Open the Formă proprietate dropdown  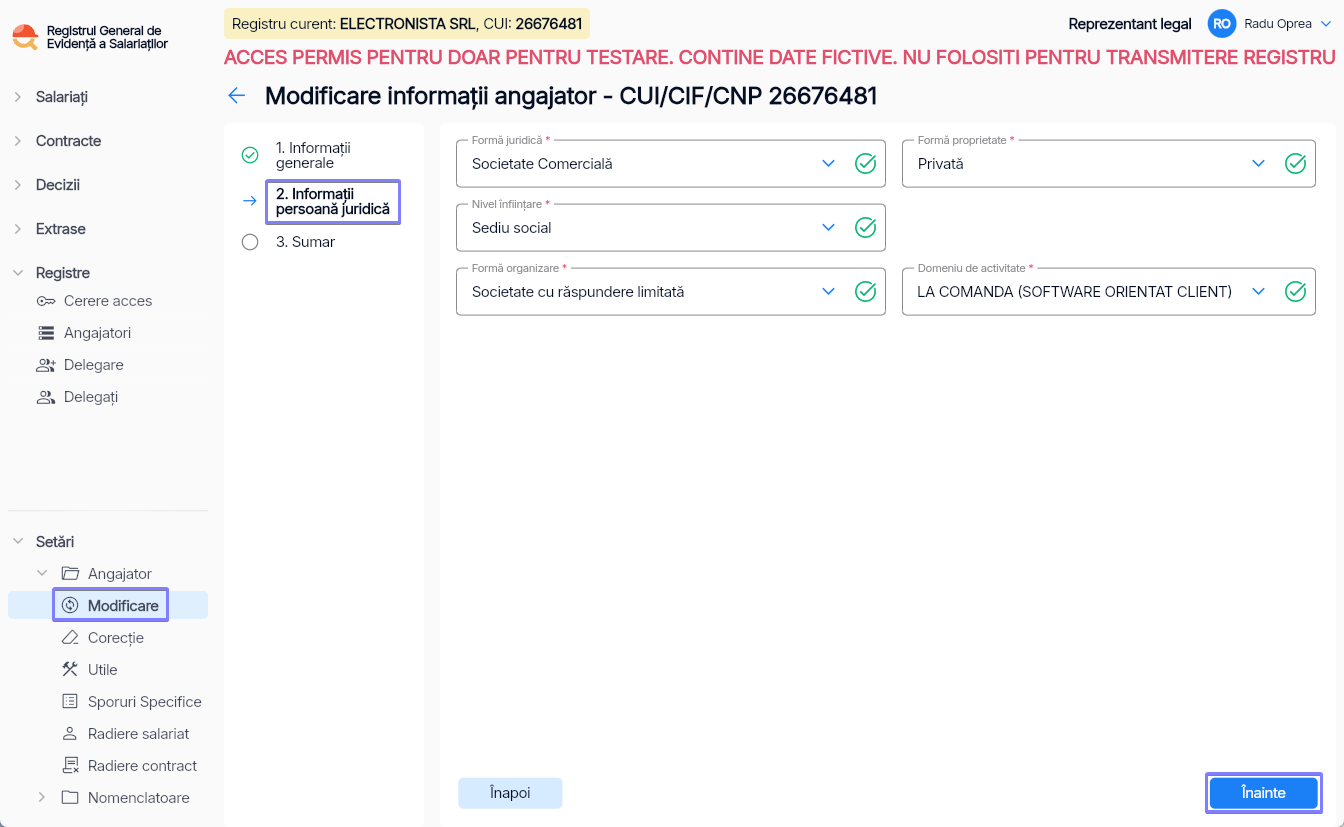point(1258,163)
